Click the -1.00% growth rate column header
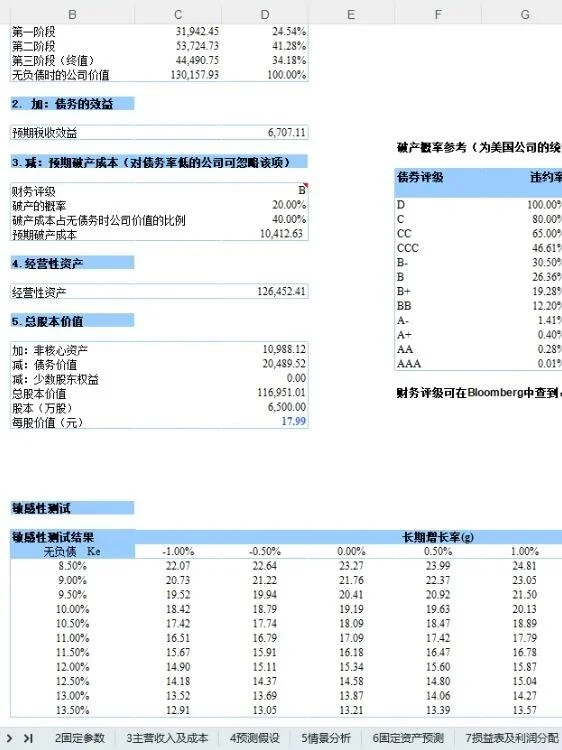 coord(178,551)
